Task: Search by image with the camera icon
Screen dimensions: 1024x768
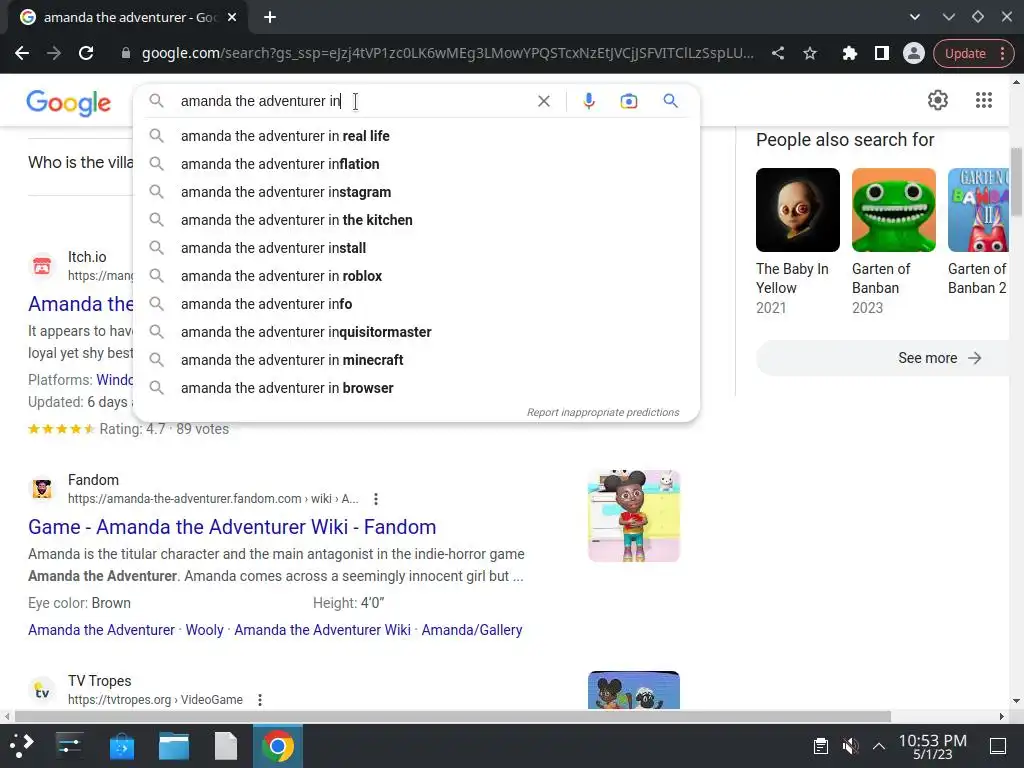Action: (628, 101)
